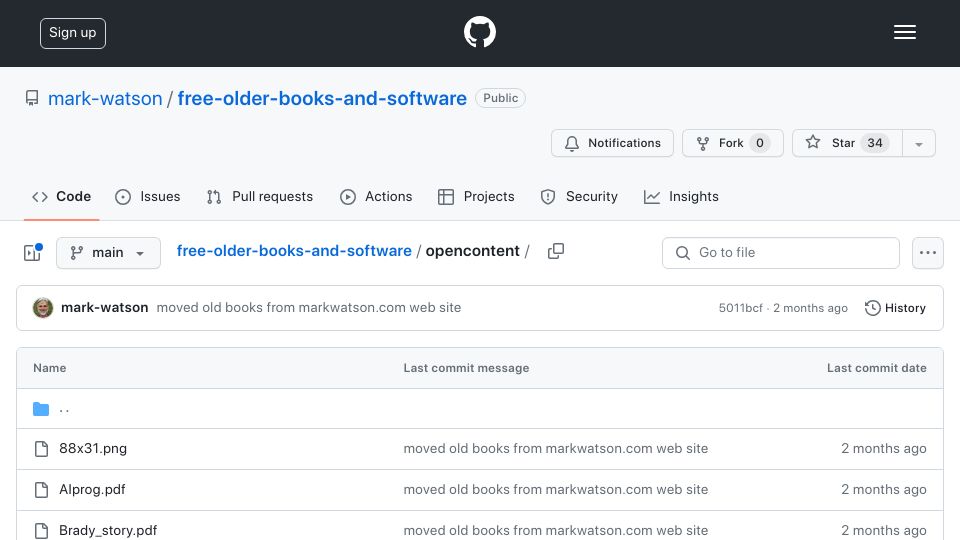Click the opencontent breadcrumb text
This screenshot has height=540, width=960.
pyautogui.click(x=472, y=251)
